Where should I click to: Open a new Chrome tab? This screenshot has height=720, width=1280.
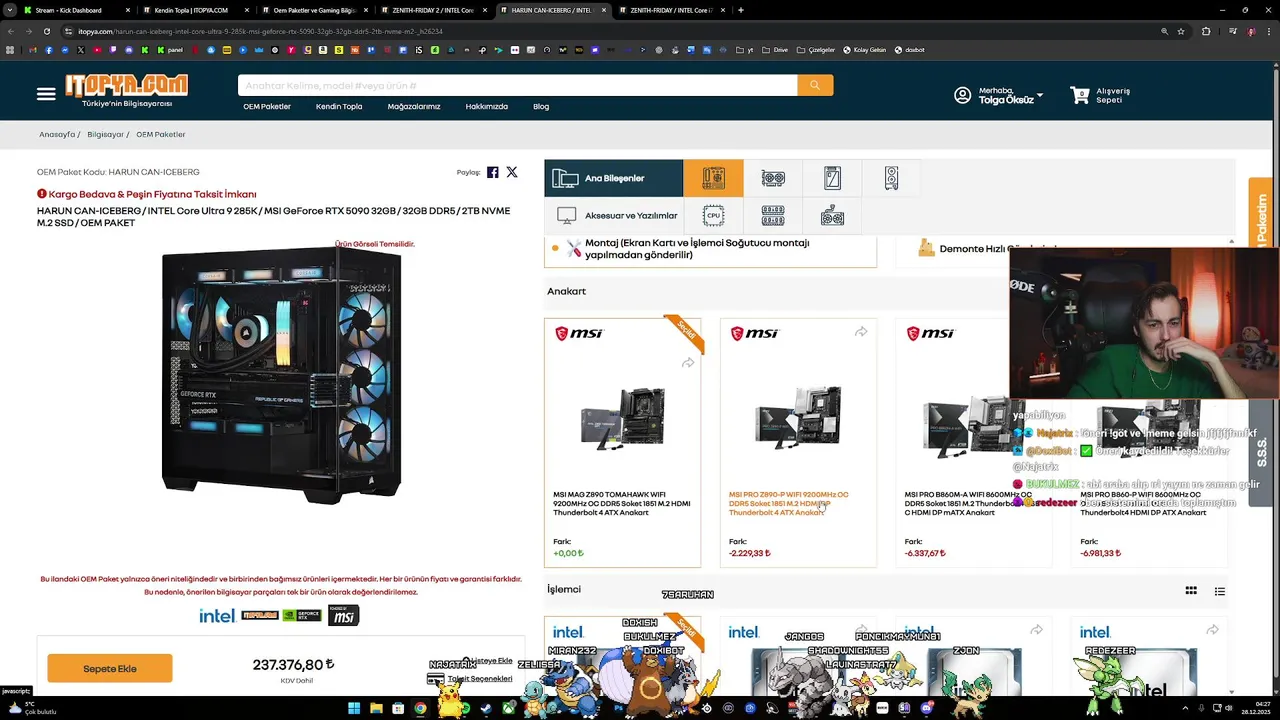point(740,10)
